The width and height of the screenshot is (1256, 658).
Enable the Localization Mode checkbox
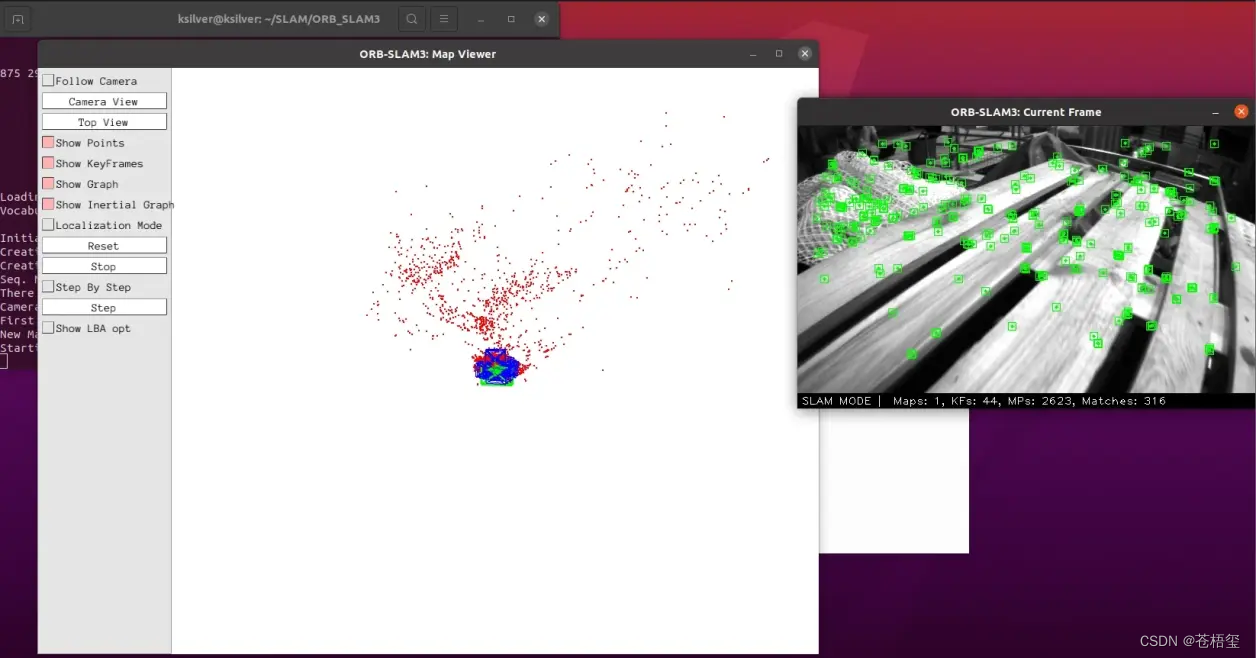pyautogui.click(x=48, y=225)
